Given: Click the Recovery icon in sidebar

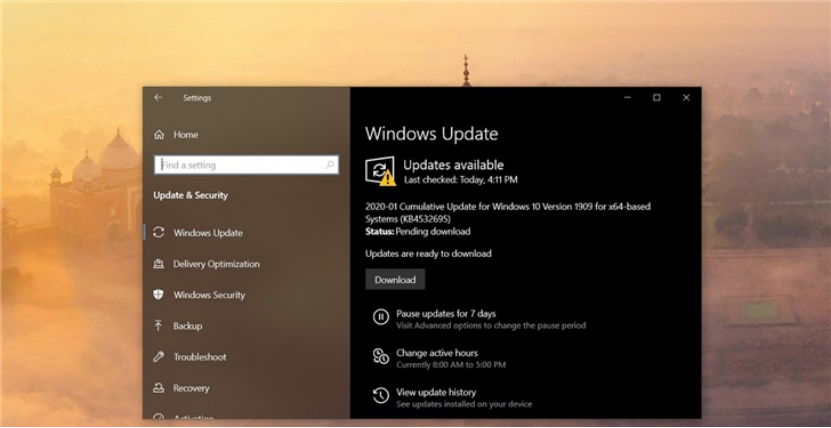Looking at the screenshot, I should pyautogui.click(x=159, y=388).
